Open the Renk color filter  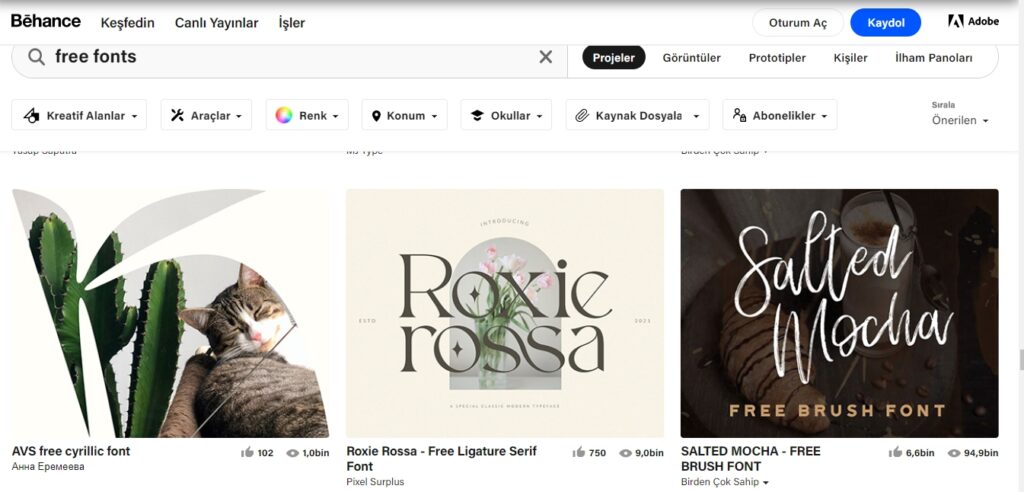307,115
